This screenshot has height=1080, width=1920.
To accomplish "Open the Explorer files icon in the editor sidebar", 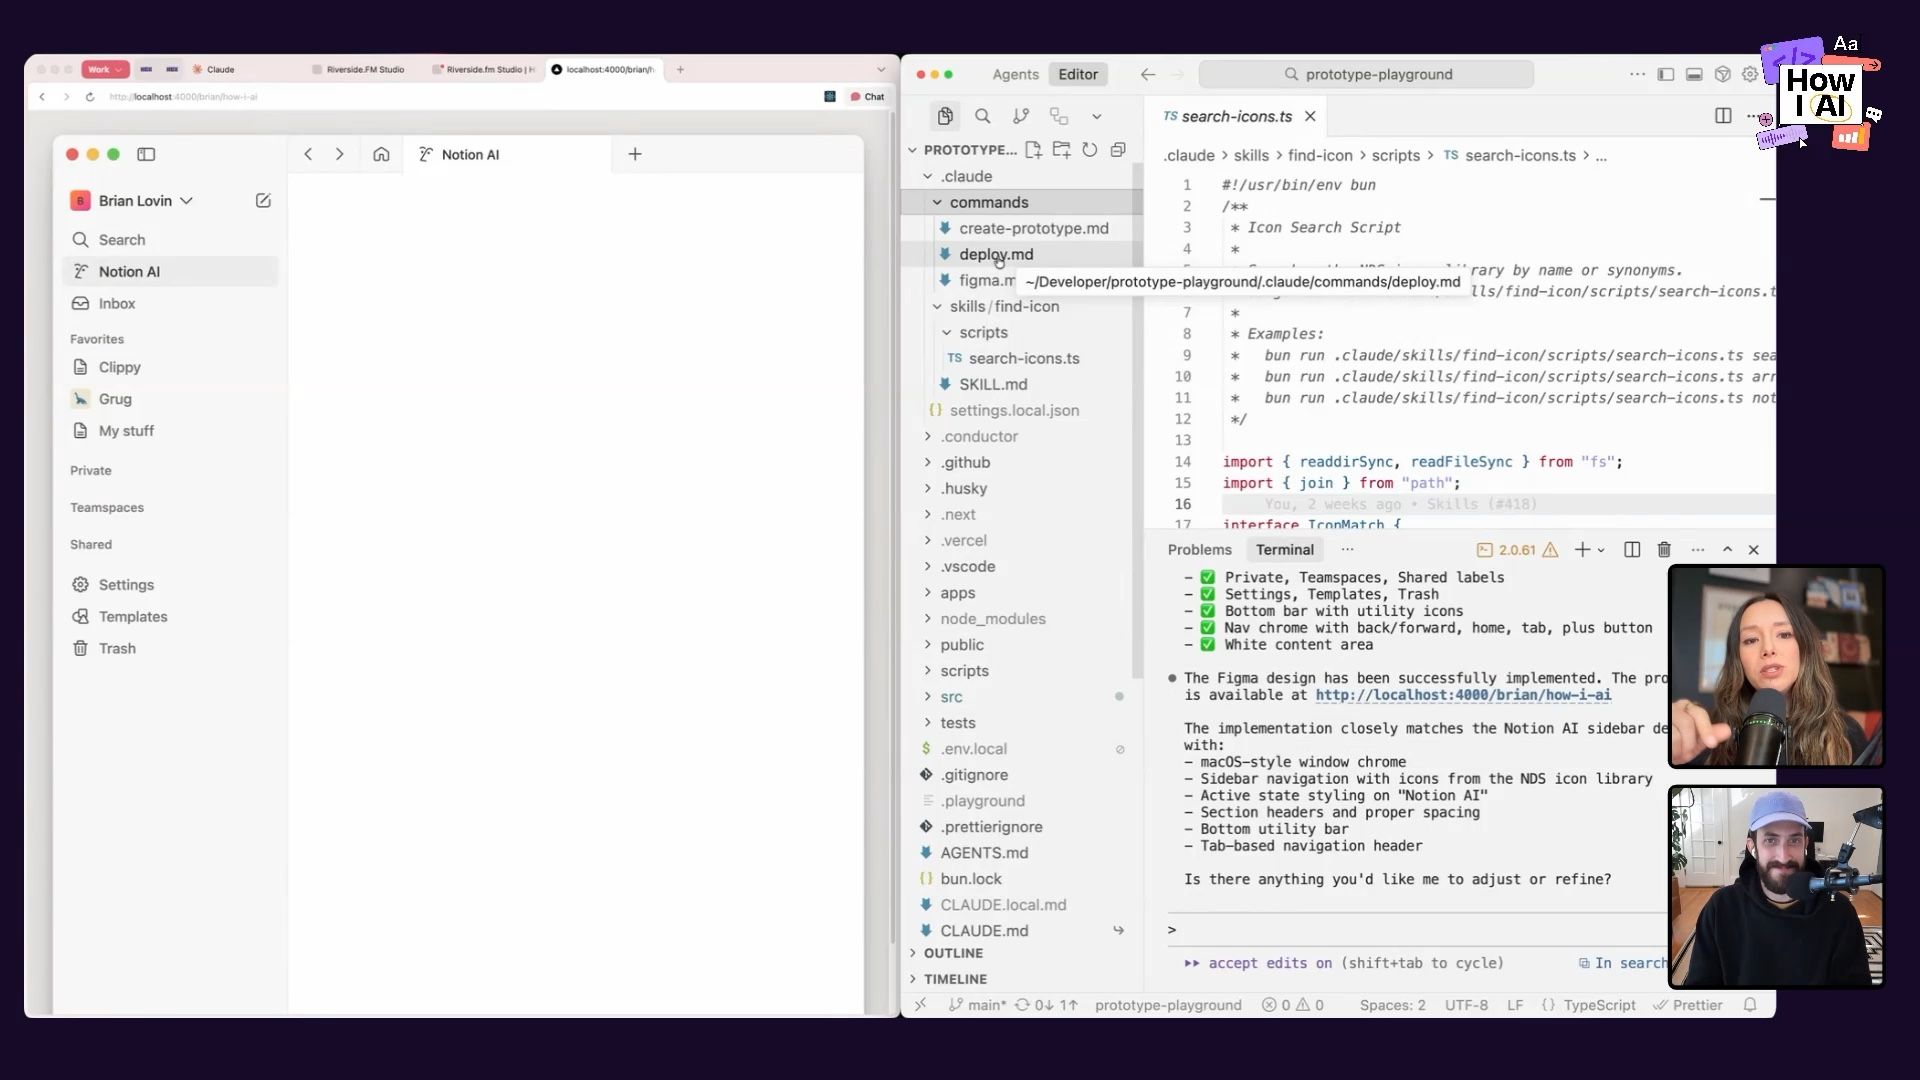I will click(945, 116).
